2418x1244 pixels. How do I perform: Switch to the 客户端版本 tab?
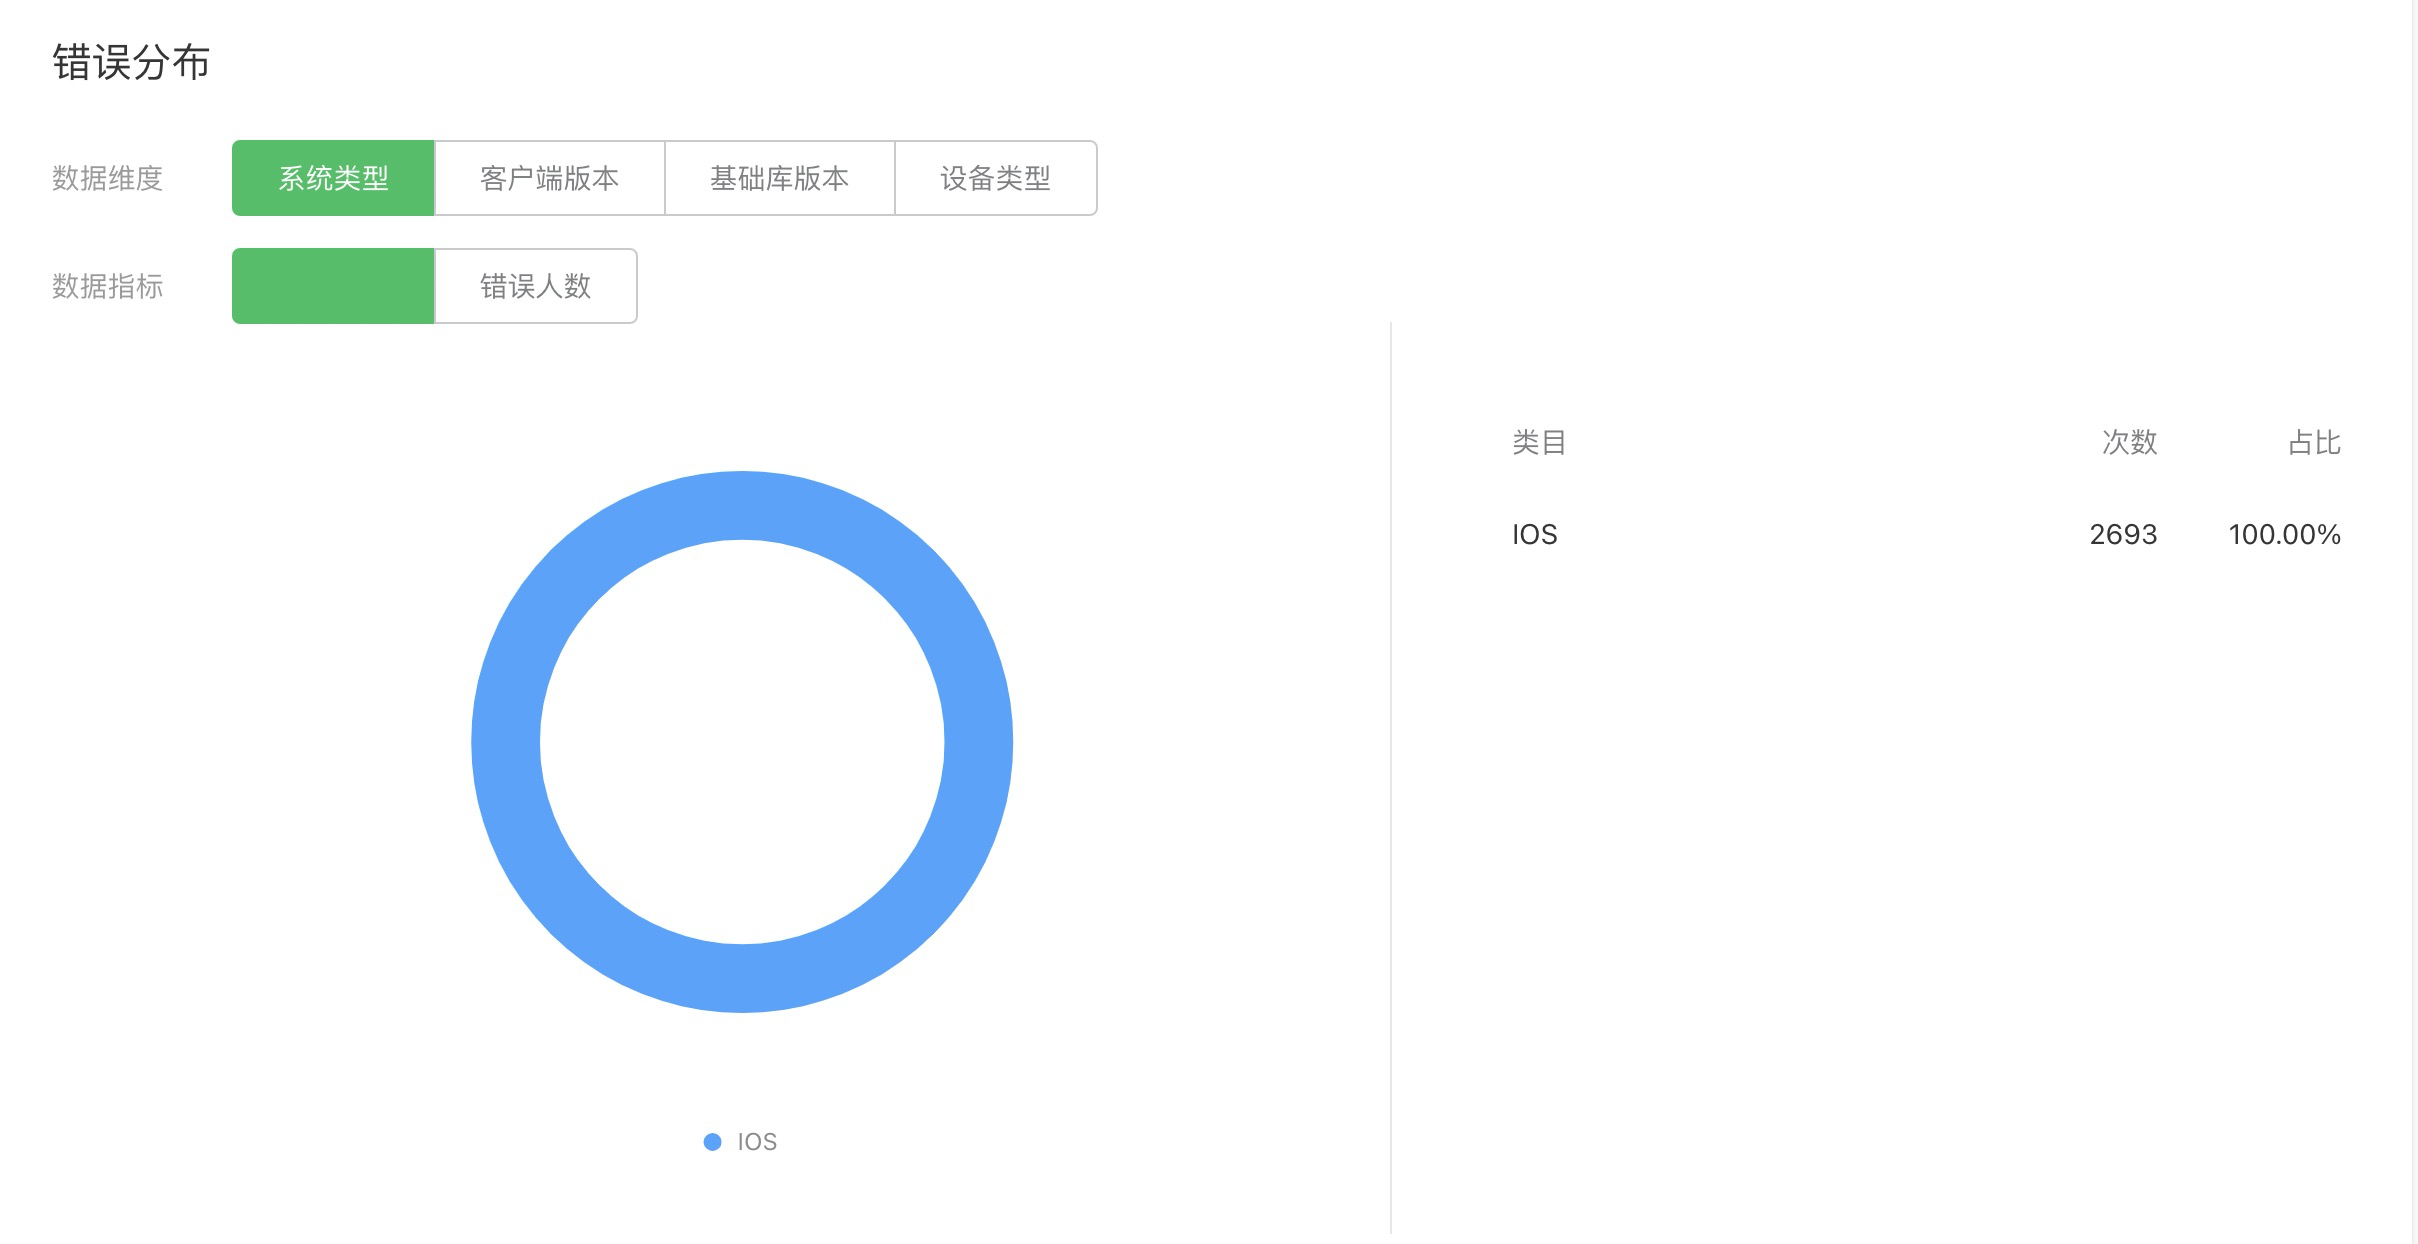click(x=549, y=178)
